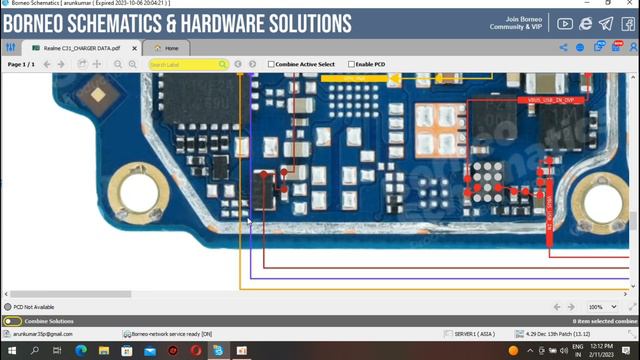Click the Page 1 / 1 indicator
The height and width of the screenshot is (360, 640).
21,64
